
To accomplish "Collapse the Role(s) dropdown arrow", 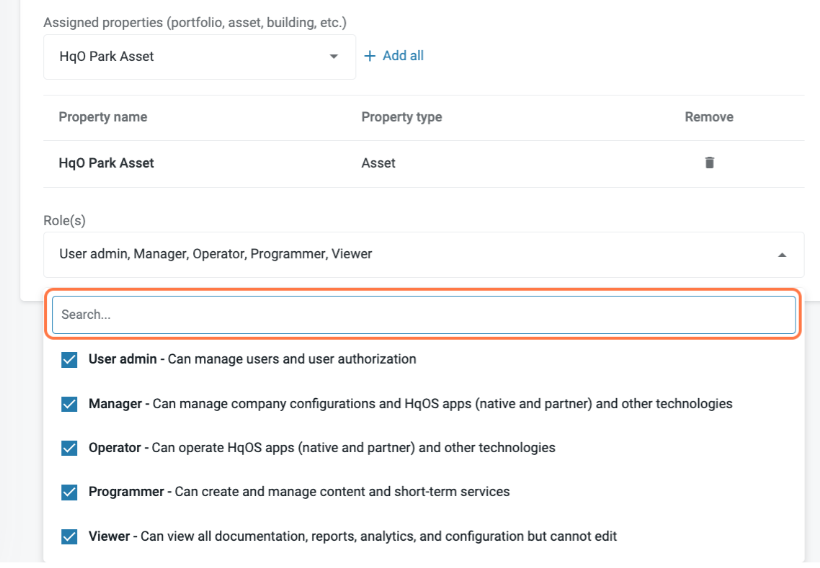I will pos(781,255).
